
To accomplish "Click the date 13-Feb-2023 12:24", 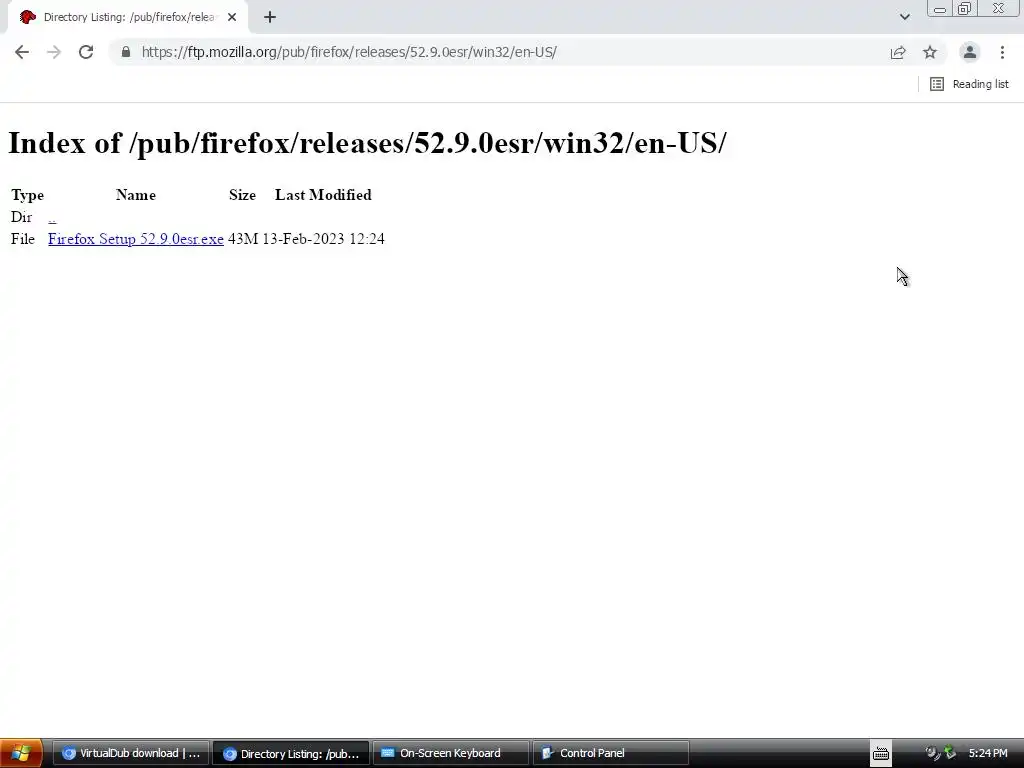I will click(x=323, y=239).
